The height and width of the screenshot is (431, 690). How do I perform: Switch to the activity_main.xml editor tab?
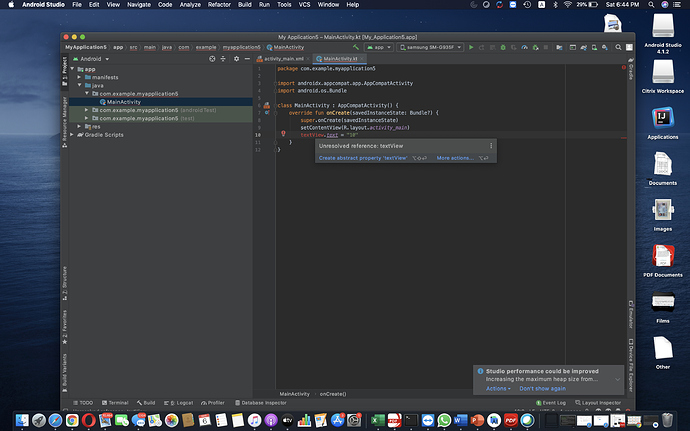pos(284,59)
